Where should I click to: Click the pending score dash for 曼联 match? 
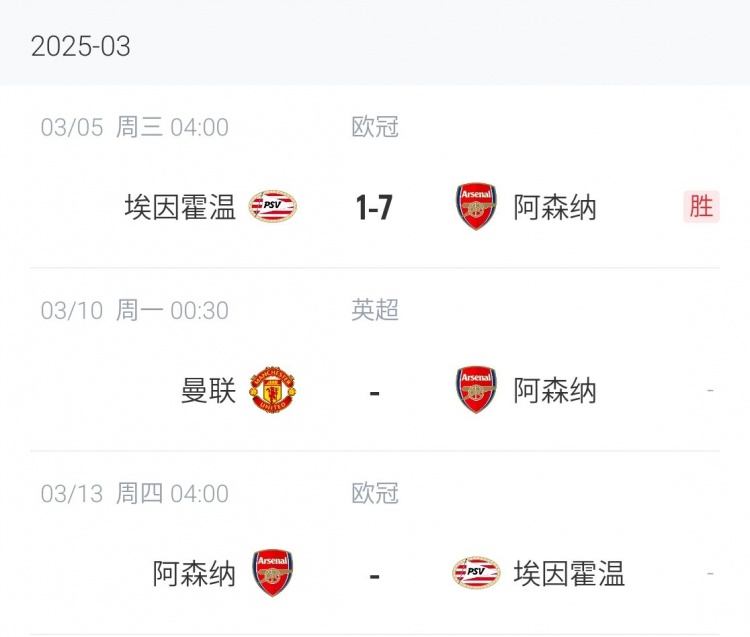pos(374,391)
